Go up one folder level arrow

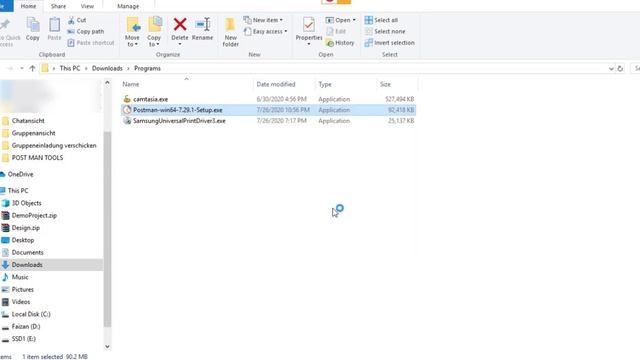click(x=32, y=68)
